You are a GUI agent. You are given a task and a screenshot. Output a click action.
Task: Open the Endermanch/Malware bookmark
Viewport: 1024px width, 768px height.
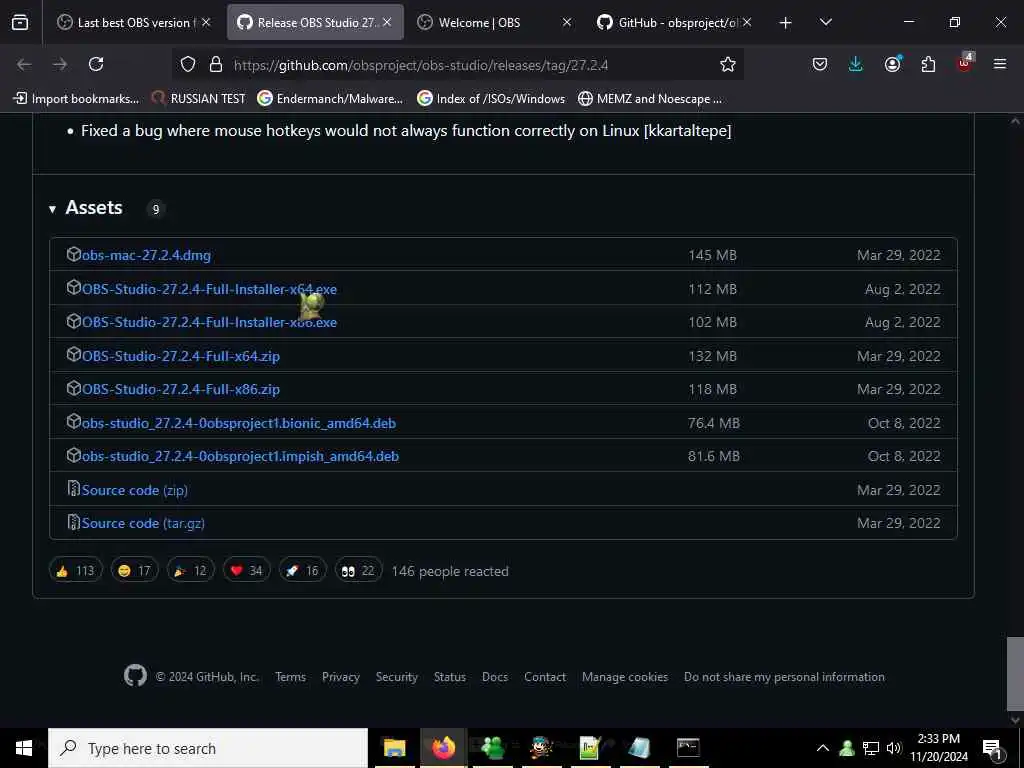(x=330, y=99)
